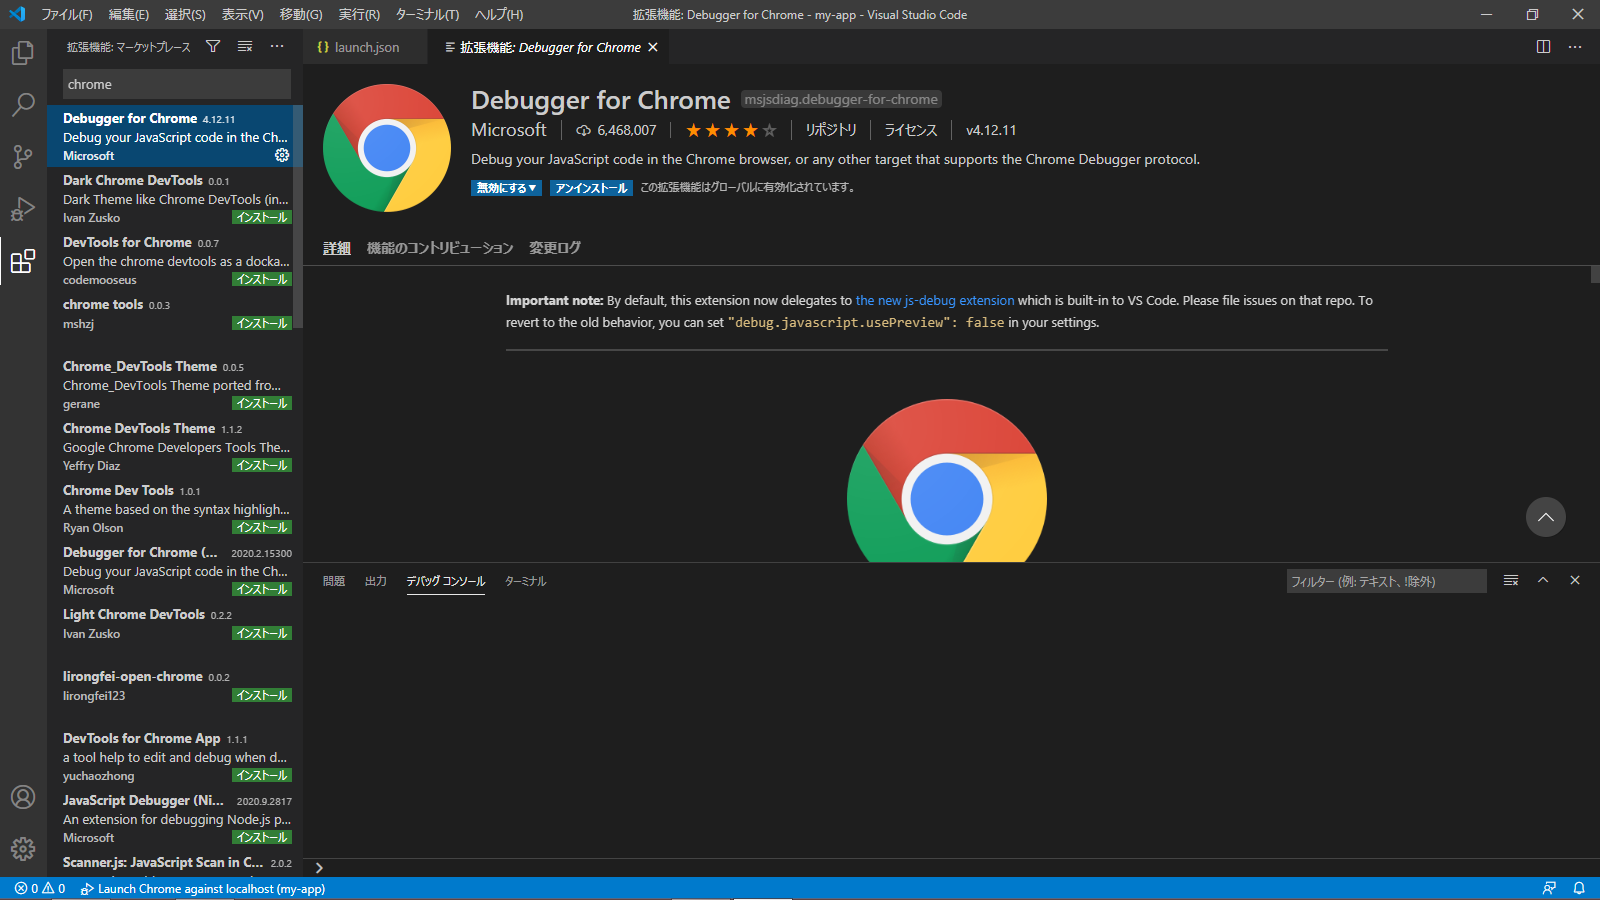Open the disable (無効にする) dropdown
The height and width of the screenshot is (900, 1600).
tap(506, 188)
